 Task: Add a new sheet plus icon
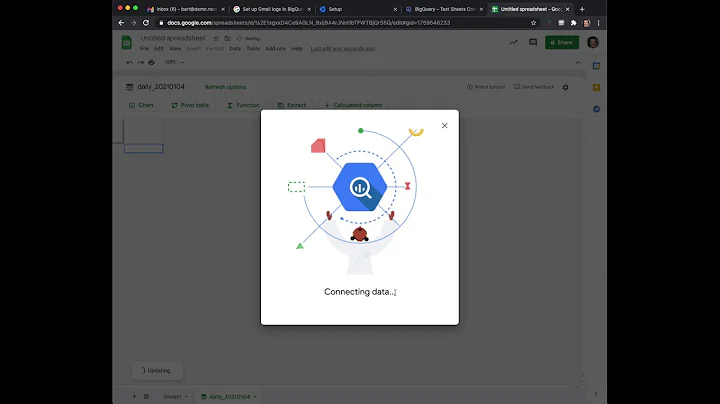(134, 396)
